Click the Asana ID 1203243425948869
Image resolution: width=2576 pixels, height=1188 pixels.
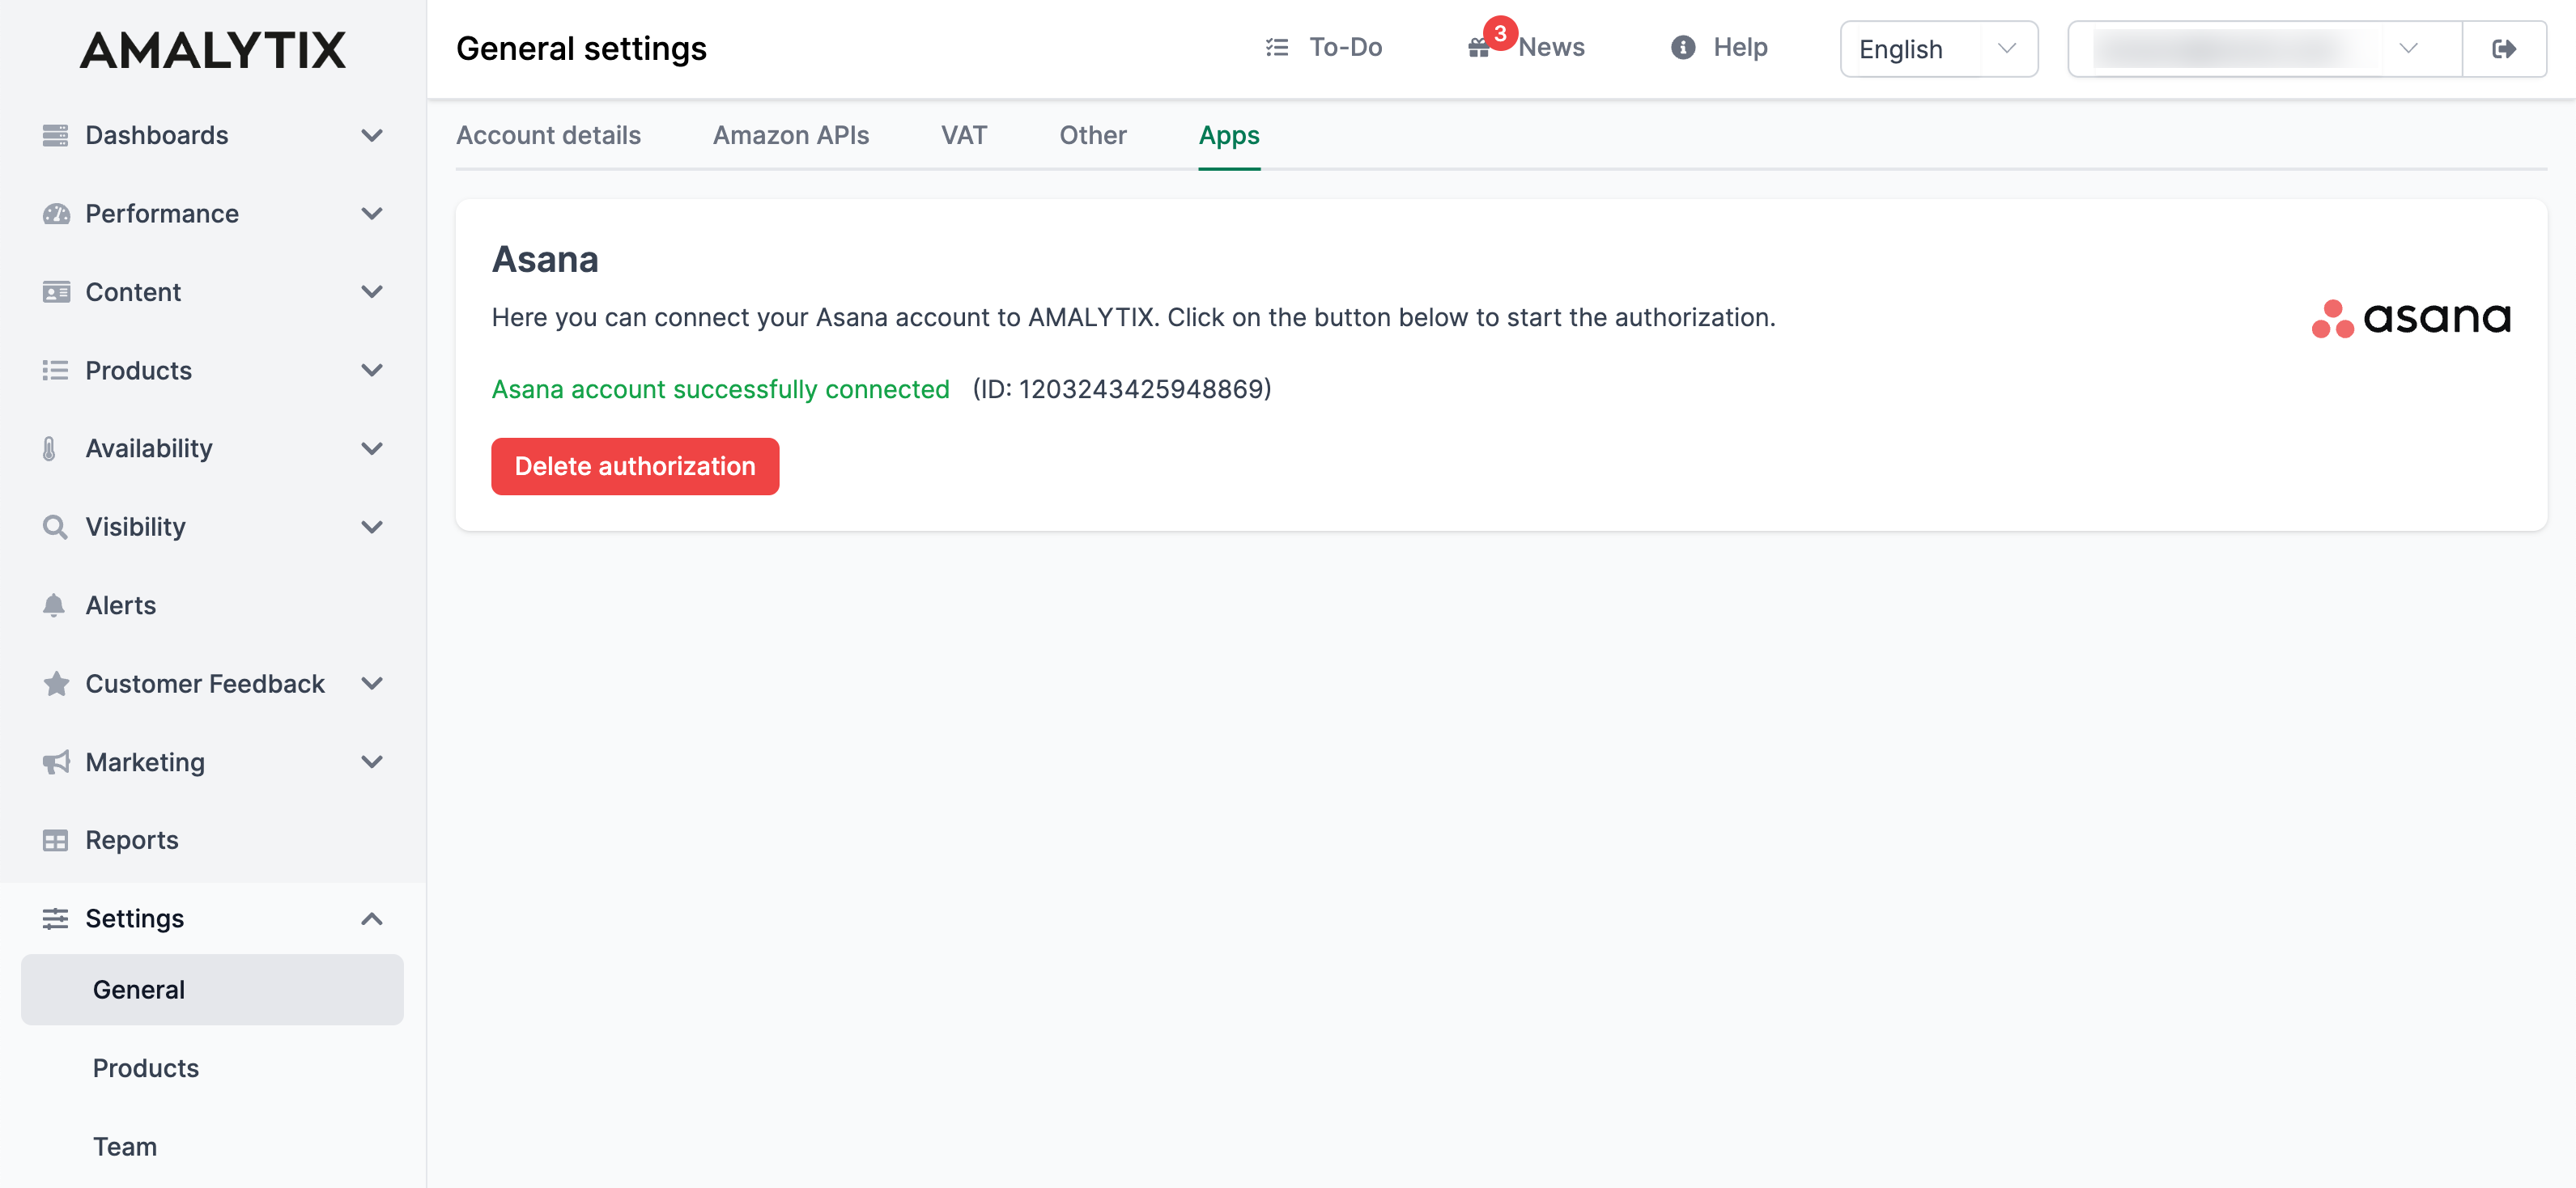coord(1142,389)
